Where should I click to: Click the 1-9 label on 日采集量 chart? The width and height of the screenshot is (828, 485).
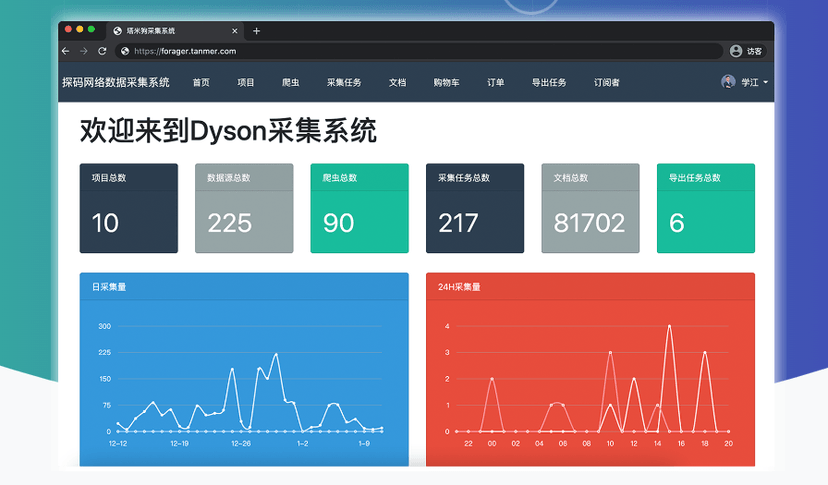[364, 444]
